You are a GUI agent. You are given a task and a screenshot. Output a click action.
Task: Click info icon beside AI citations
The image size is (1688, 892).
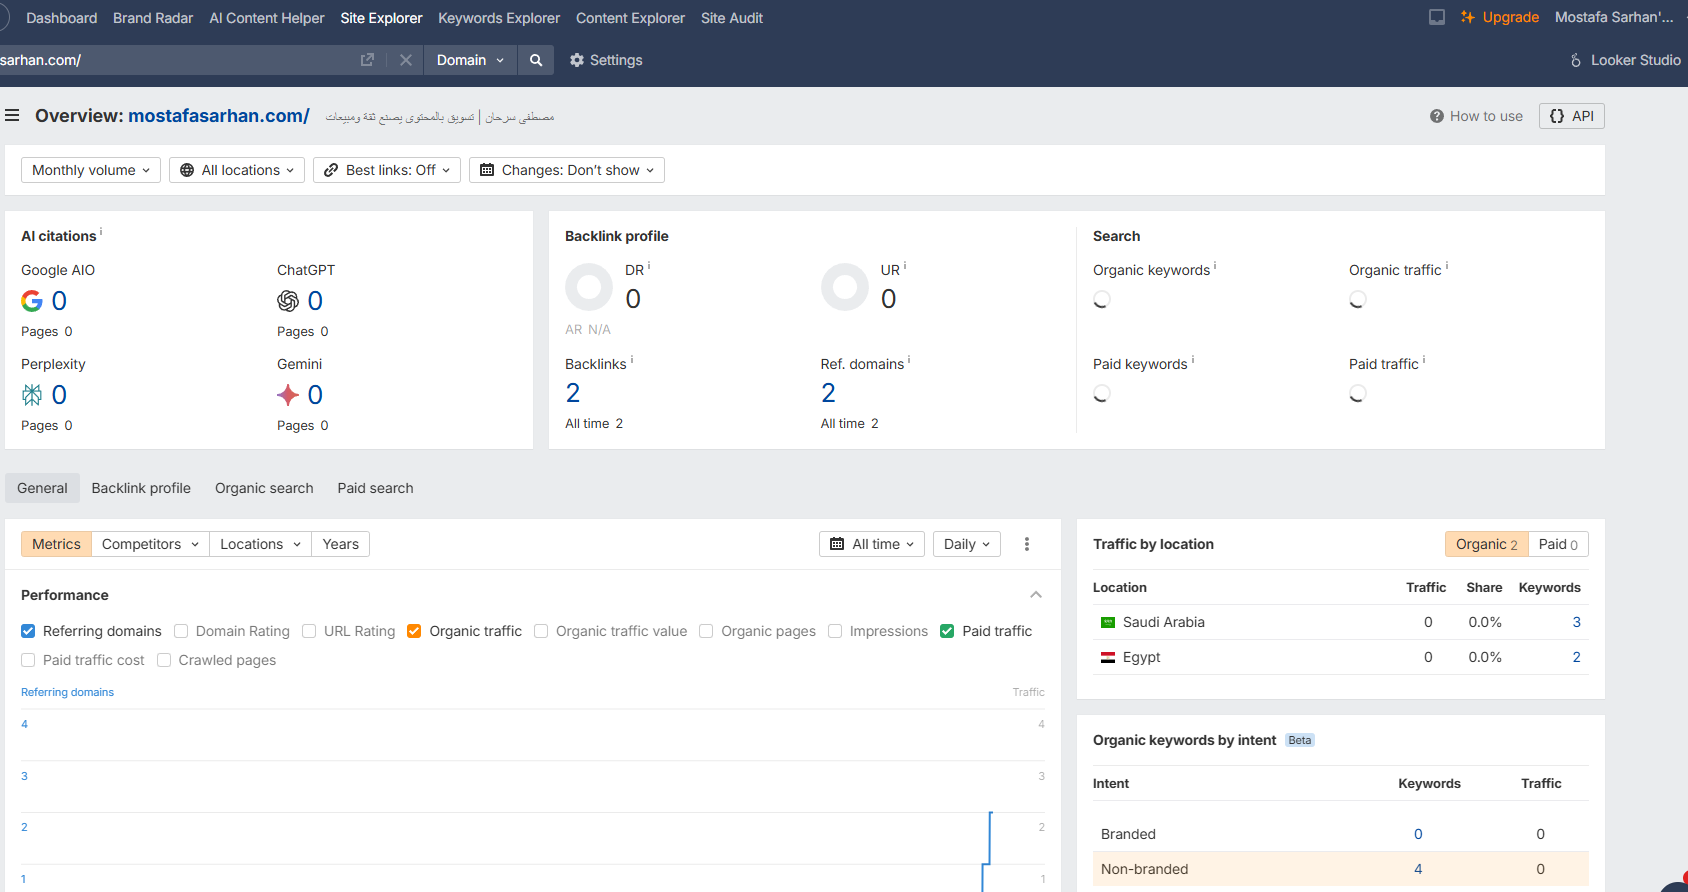[101, 232]
